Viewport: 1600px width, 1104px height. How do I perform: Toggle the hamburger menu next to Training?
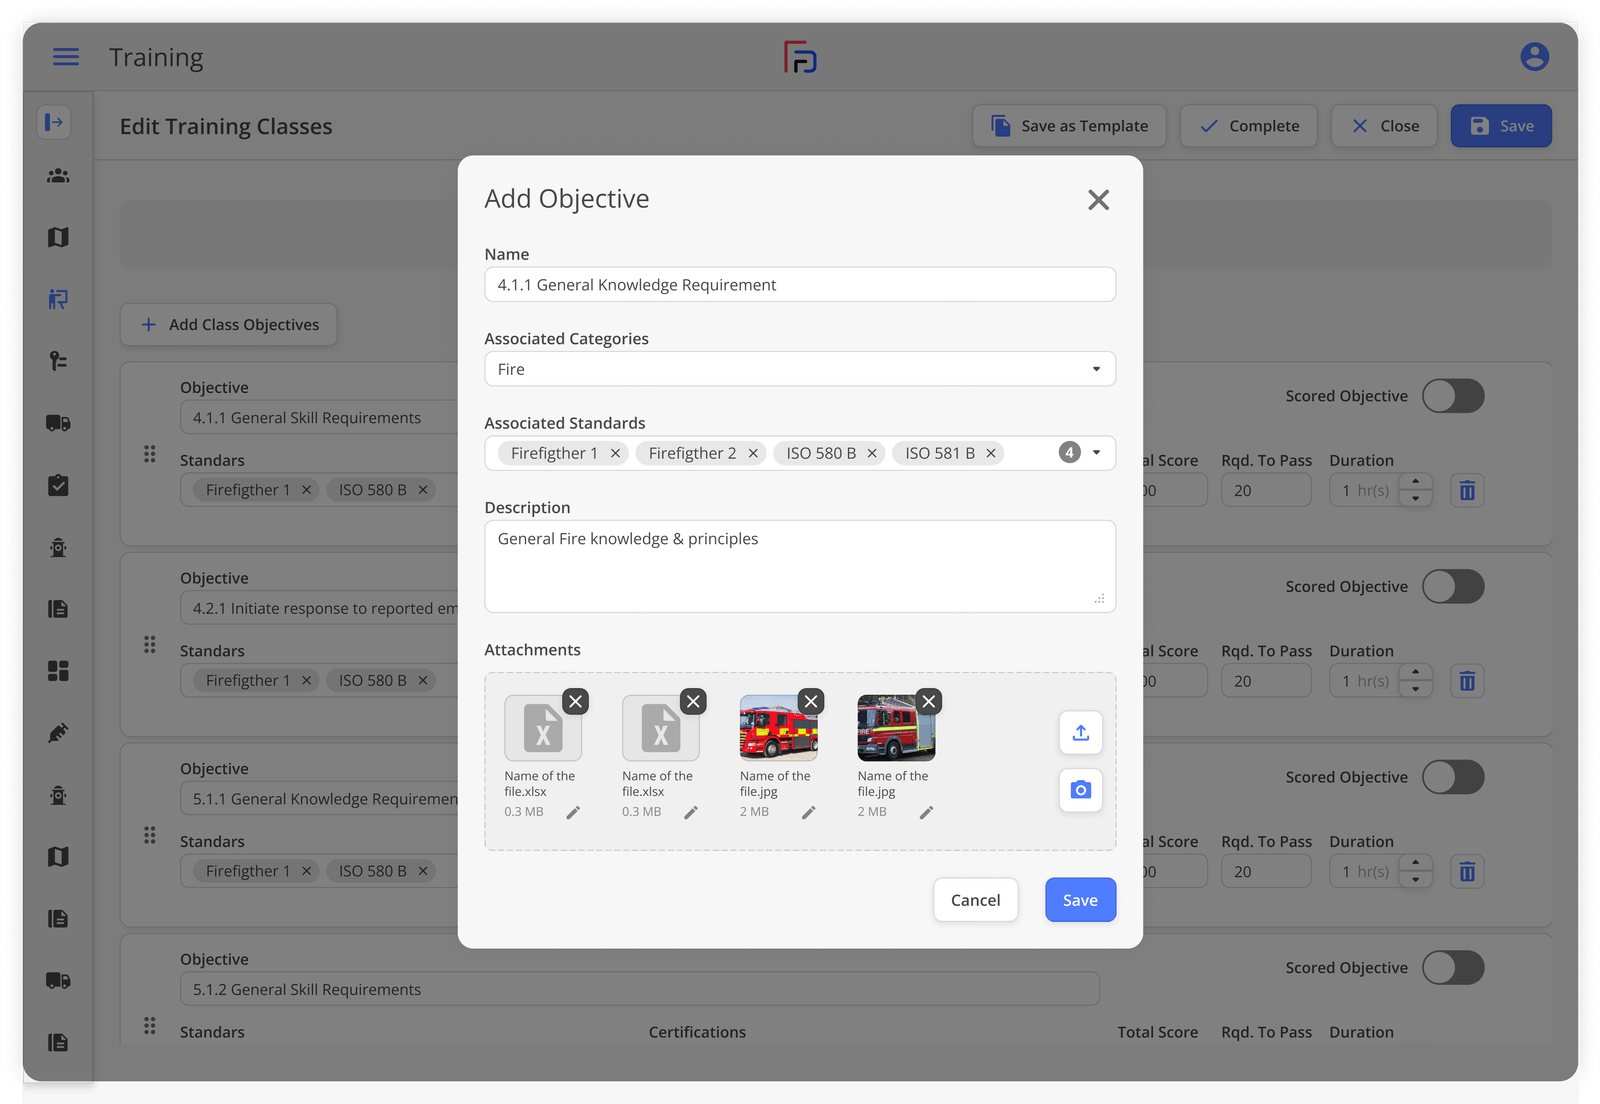[65, 57]
